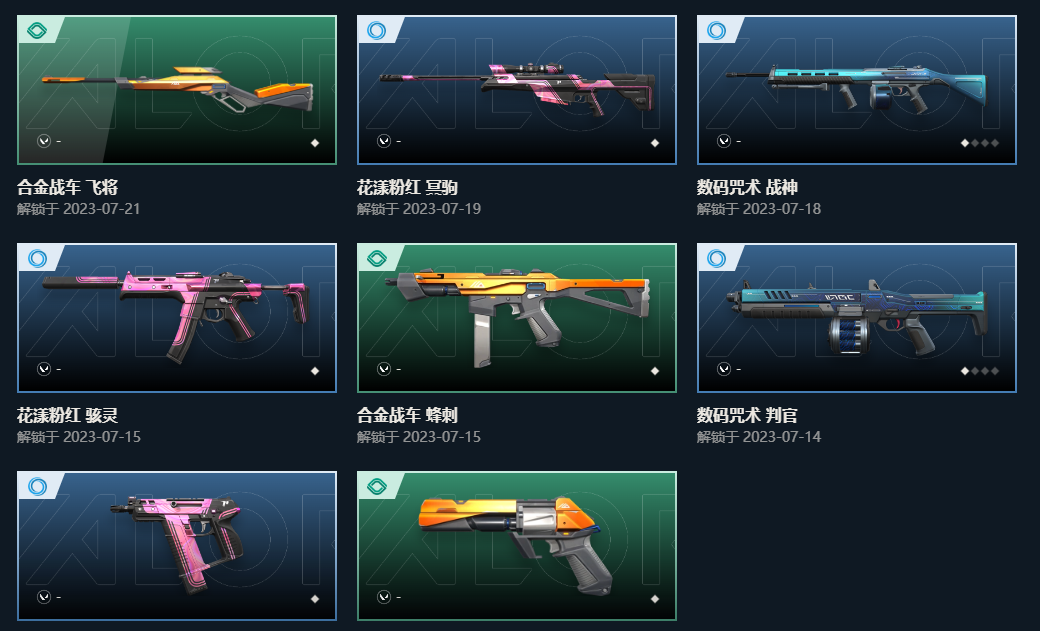The image size is (1040, 631).
Task: Click the blue tier icon on 花漾粉红 冥驹 card
Action: click(x=376, y=31)
